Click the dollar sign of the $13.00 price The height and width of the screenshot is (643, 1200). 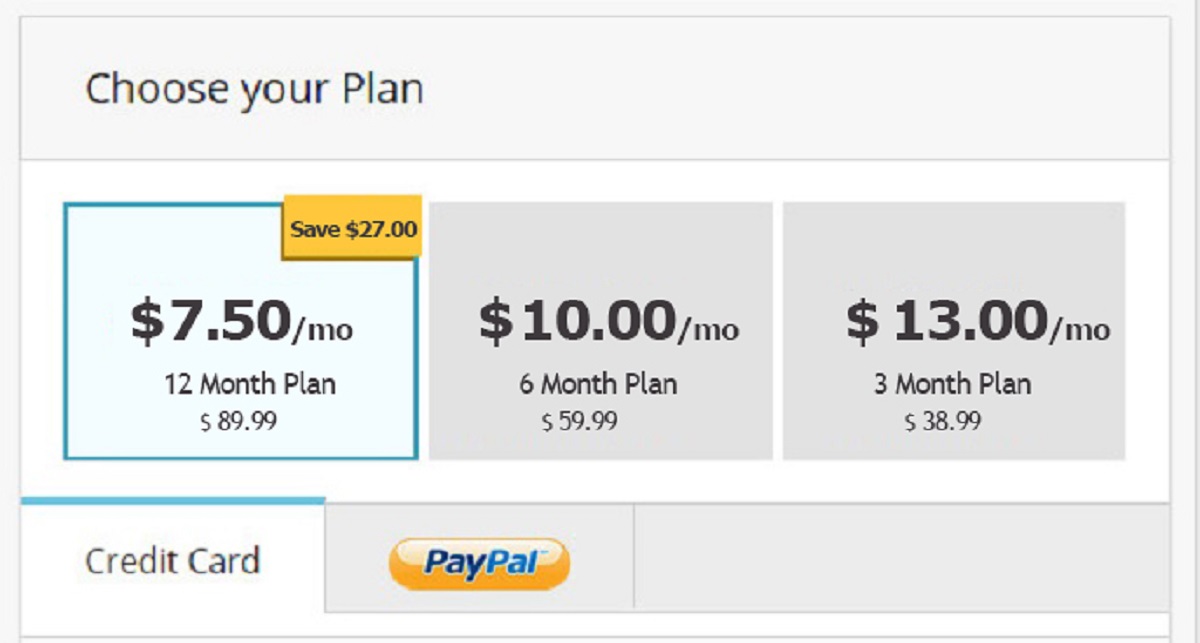862,322
